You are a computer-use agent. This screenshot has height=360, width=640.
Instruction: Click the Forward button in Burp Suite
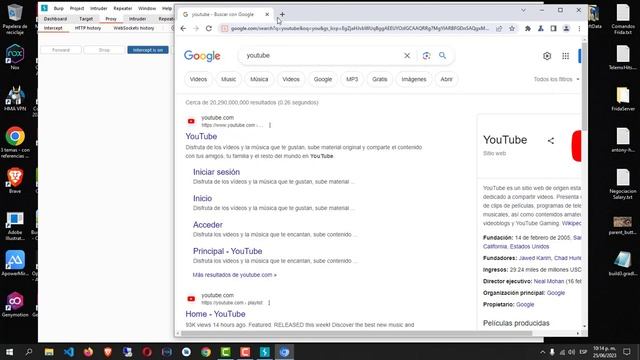point(61,50)
